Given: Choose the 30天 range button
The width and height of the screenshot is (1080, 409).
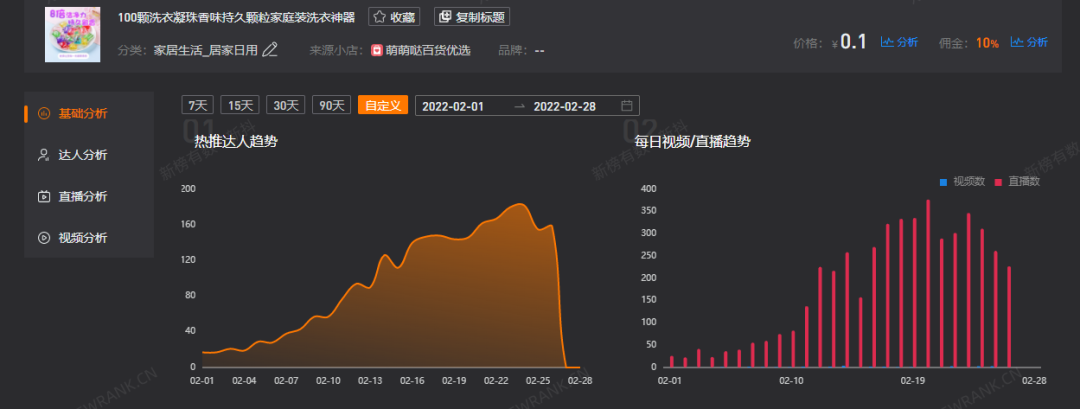Looking at the screenshot, I should click(285, 105).
